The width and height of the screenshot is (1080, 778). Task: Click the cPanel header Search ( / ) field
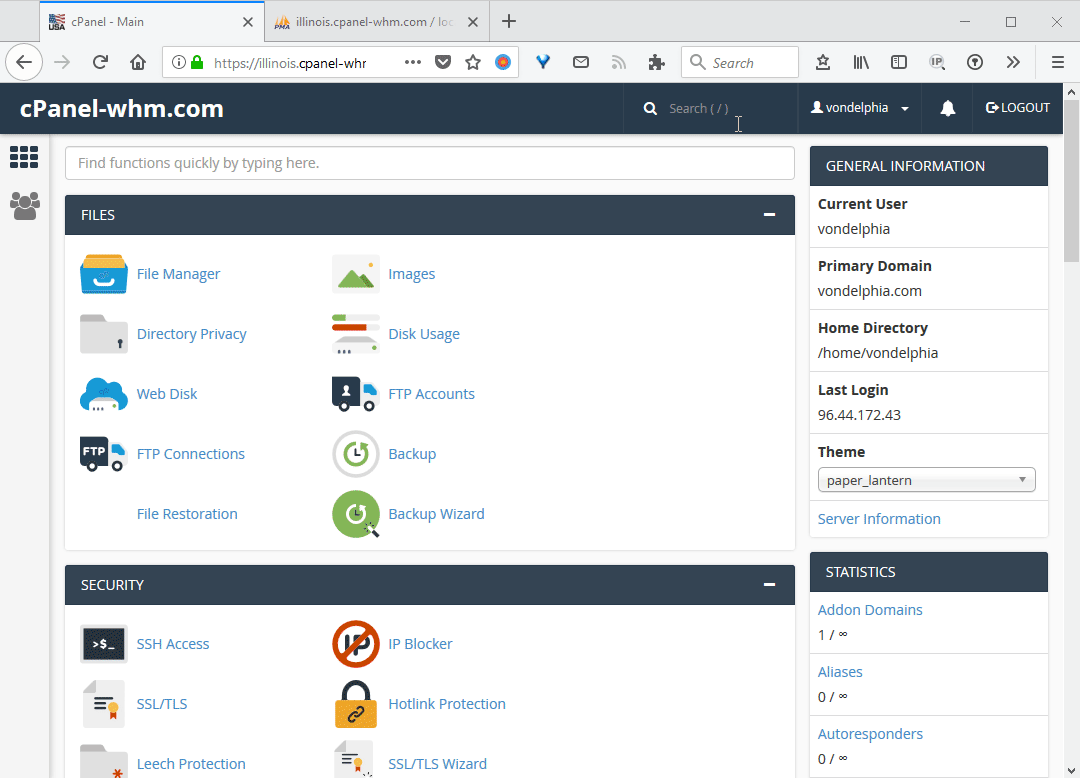click(x=710, y=108)
